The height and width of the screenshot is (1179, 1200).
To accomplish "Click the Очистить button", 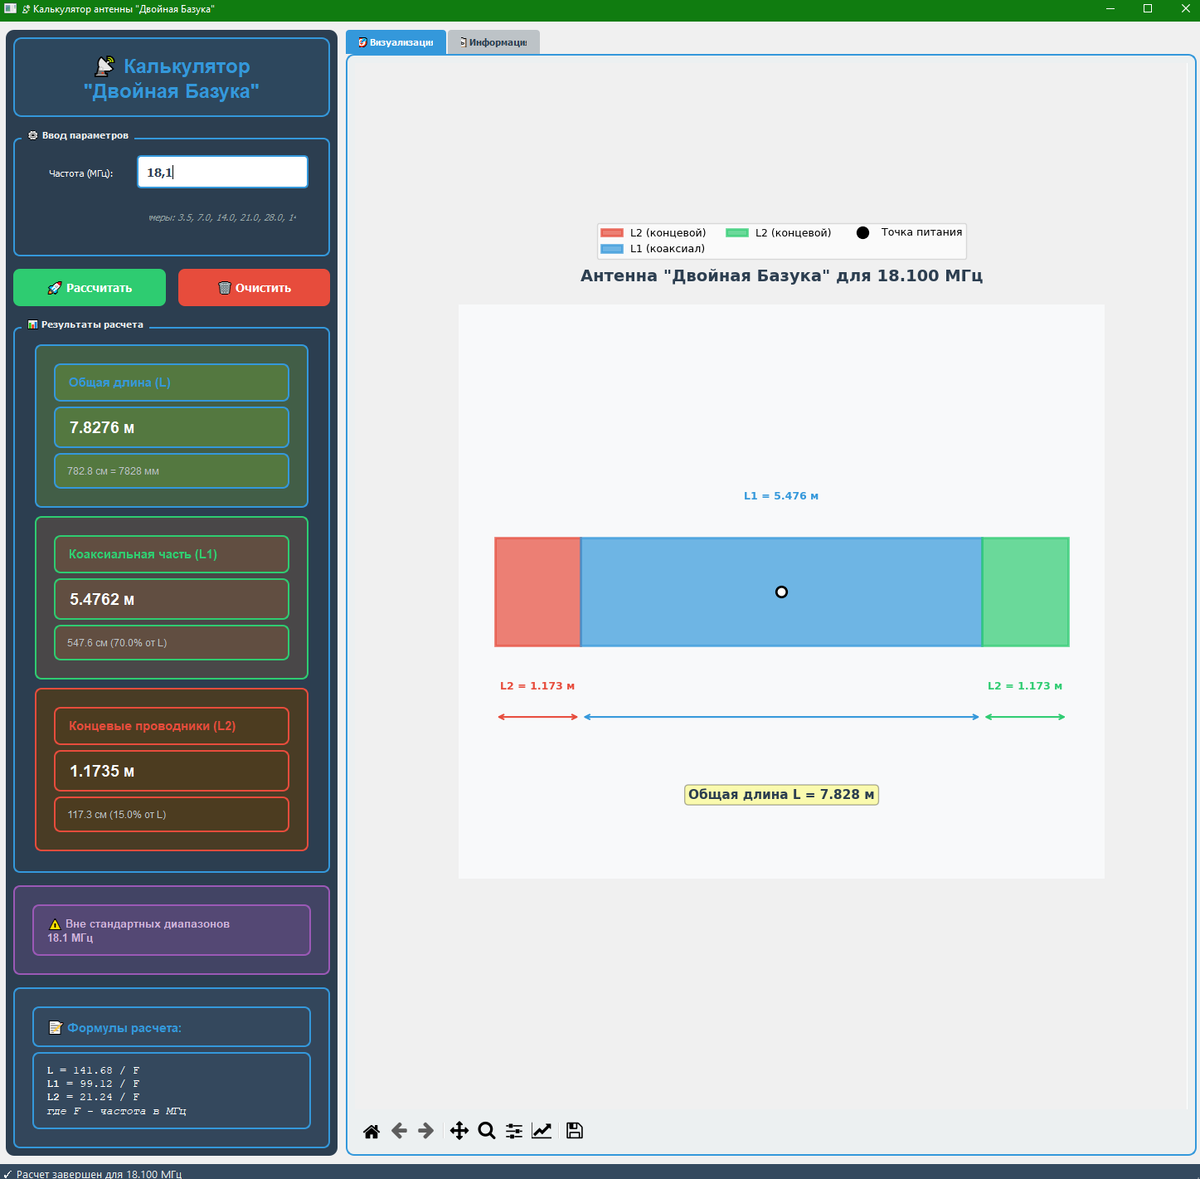I will tap(254, 288).
